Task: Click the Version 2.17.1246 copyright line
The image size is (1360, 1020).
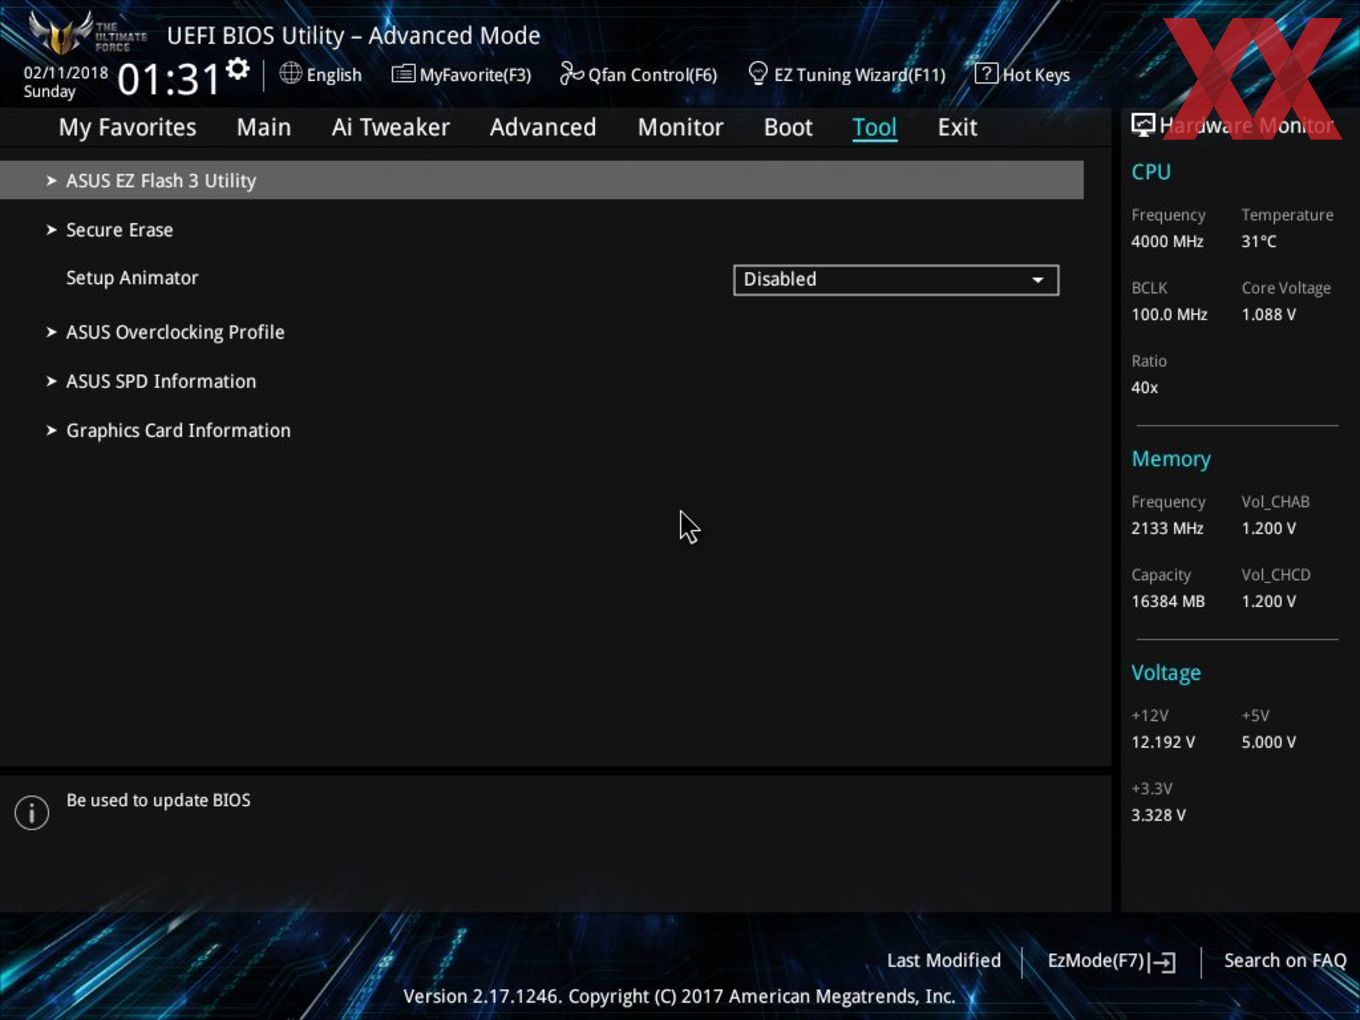Action: [679, 996]
